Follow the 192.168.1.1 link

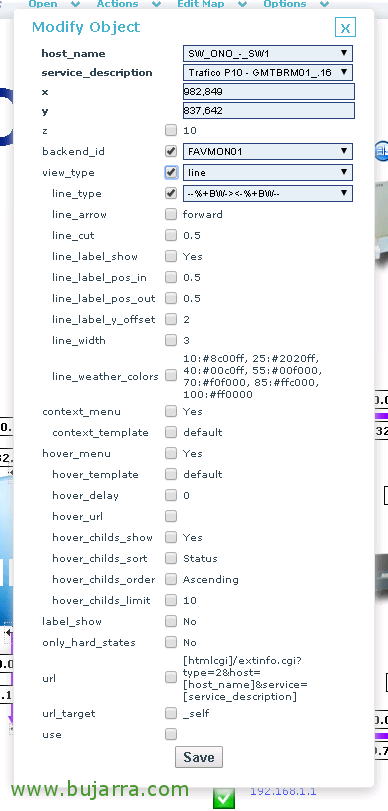tap(283, 791)
